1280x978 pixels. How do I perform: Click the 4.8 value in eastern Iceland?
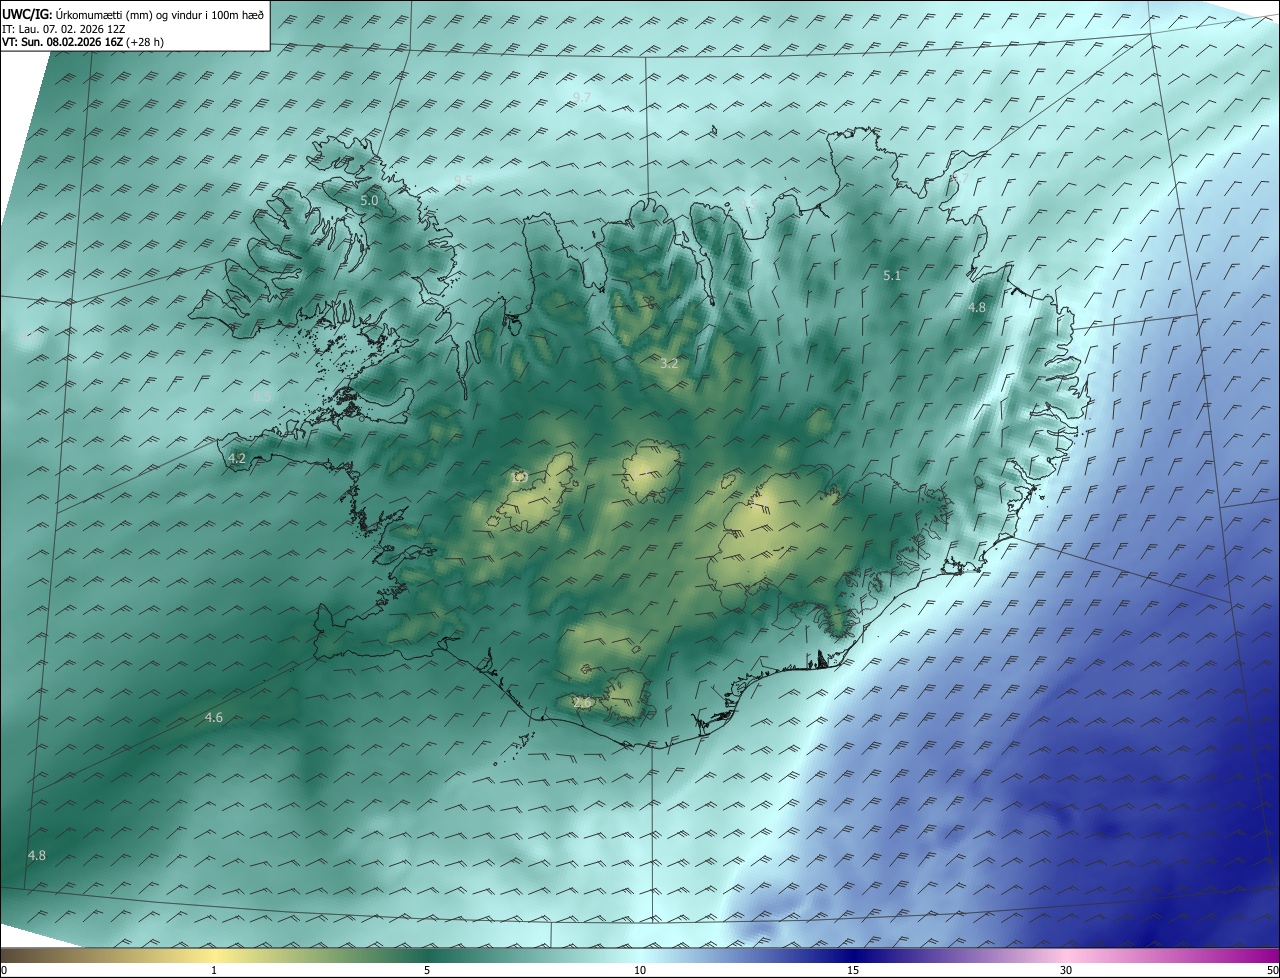(x=977, y=308)
